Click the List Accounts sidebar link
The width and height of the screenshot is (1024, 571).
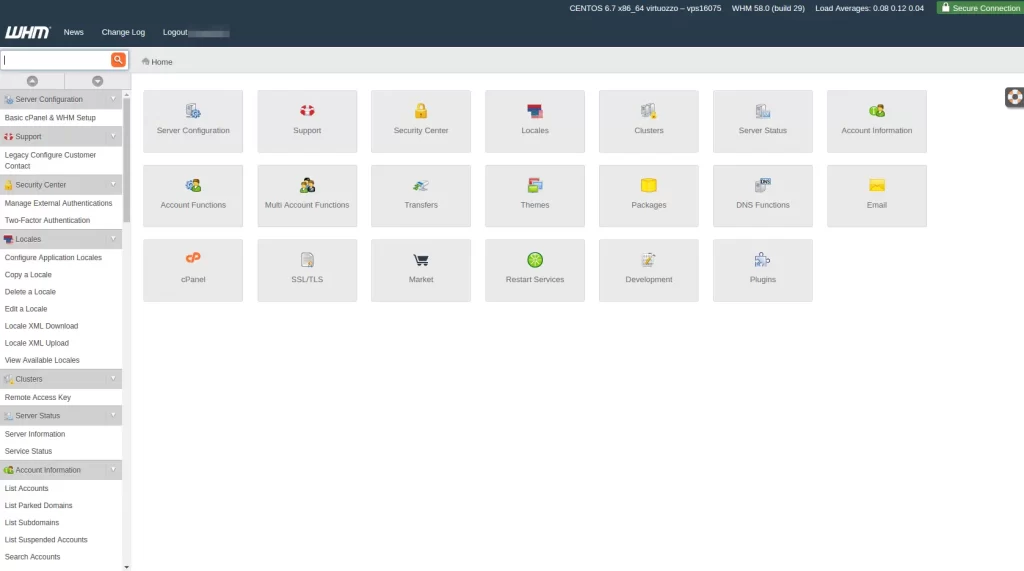[x=26, y=488]
